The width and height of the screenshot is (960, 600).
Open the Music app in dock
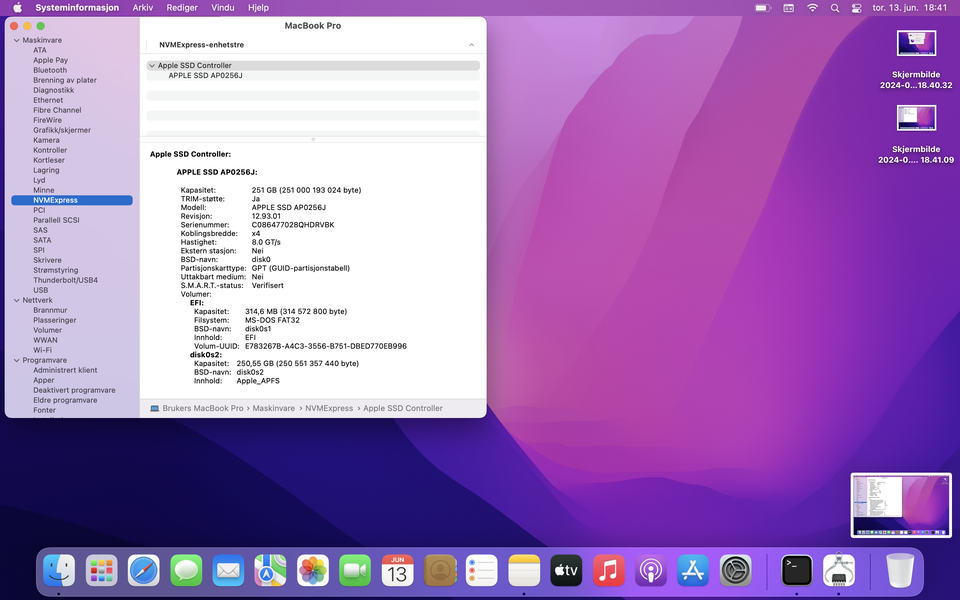click(608, 571)
